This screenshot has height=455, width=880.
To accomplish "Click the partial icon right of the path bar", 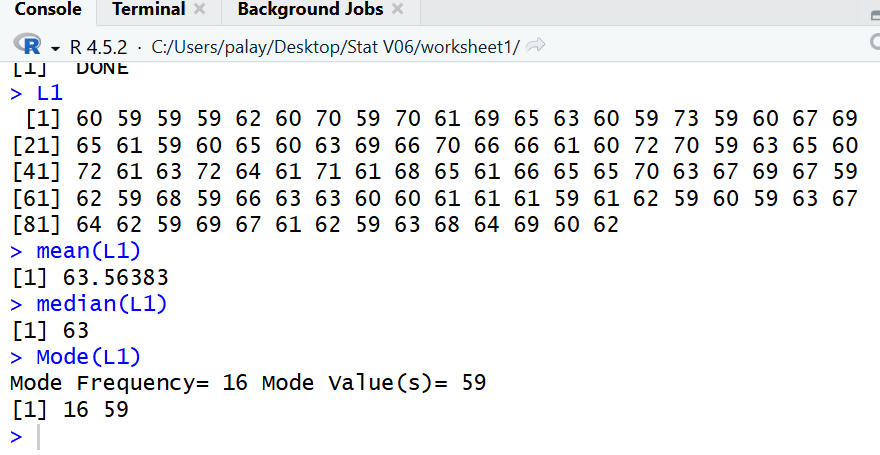I will click(x=874, y=44).
